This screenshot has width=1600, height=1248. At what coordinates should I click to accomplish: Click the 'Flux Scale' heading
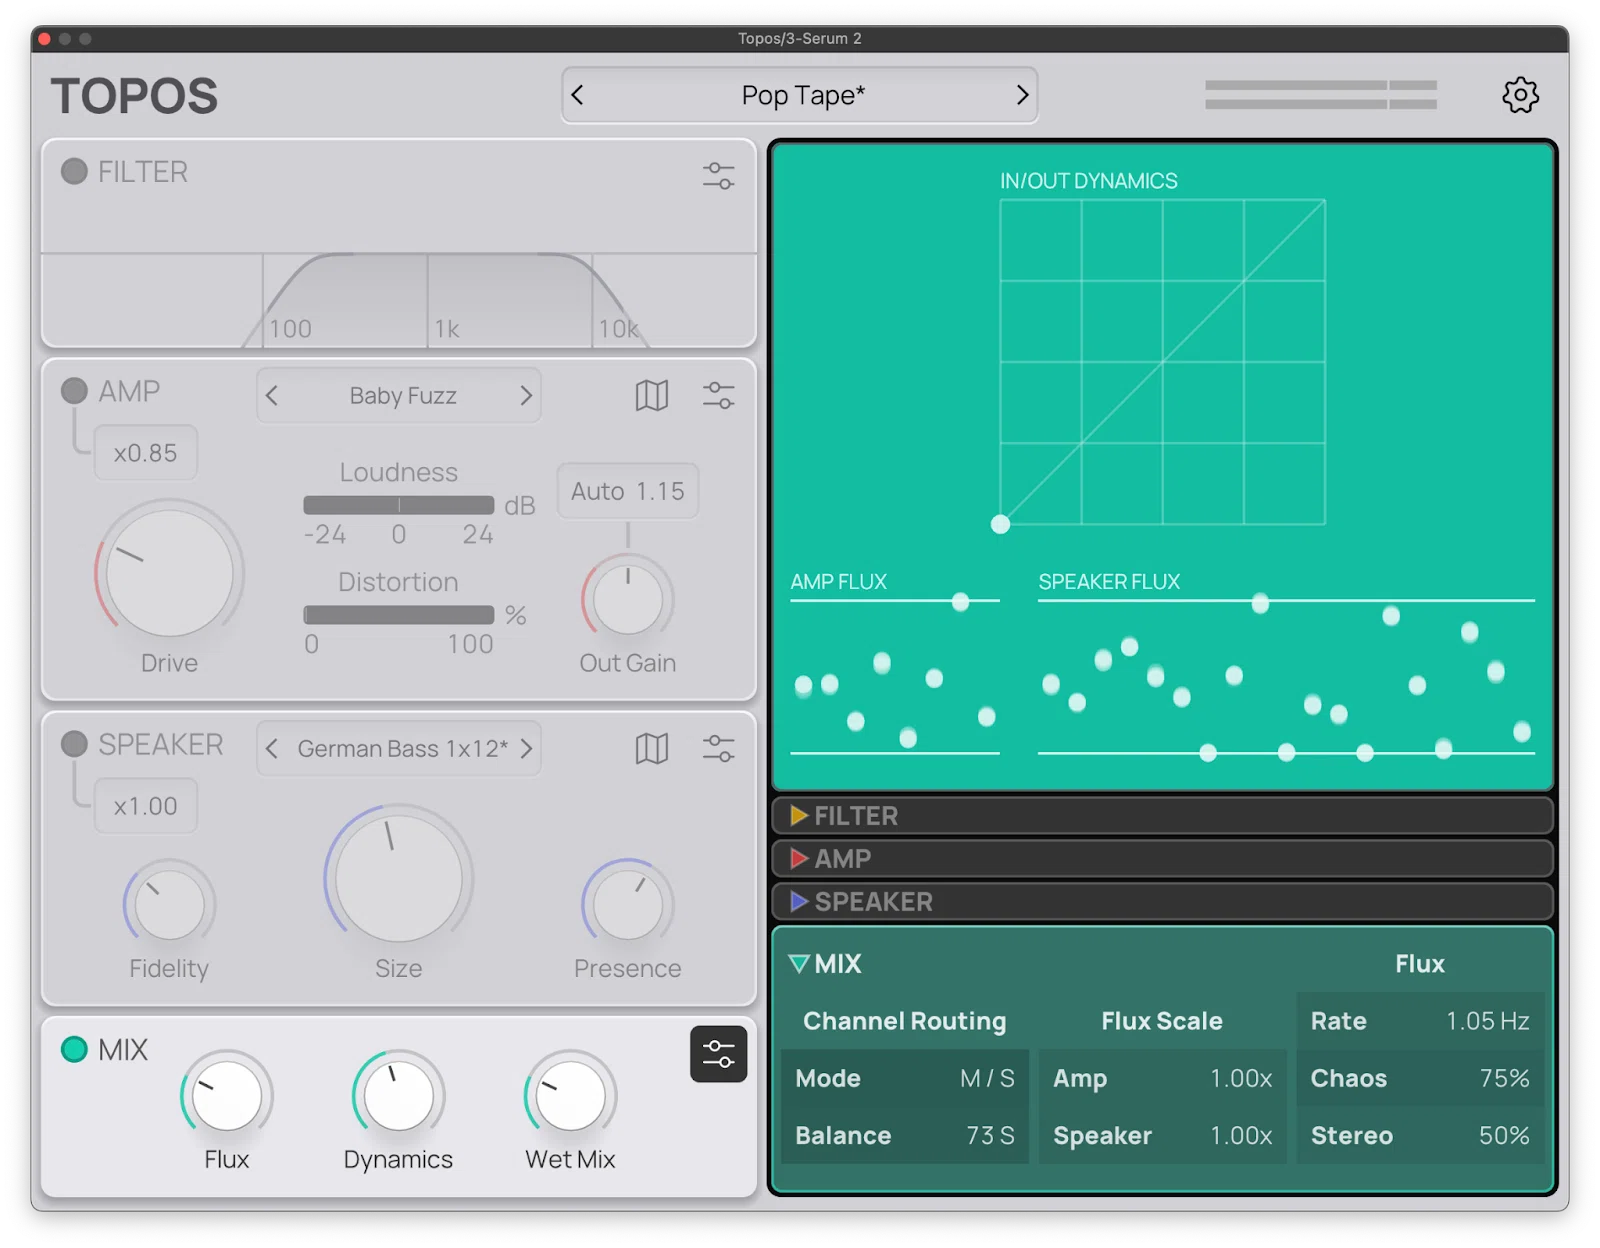pos(1162,1021)
